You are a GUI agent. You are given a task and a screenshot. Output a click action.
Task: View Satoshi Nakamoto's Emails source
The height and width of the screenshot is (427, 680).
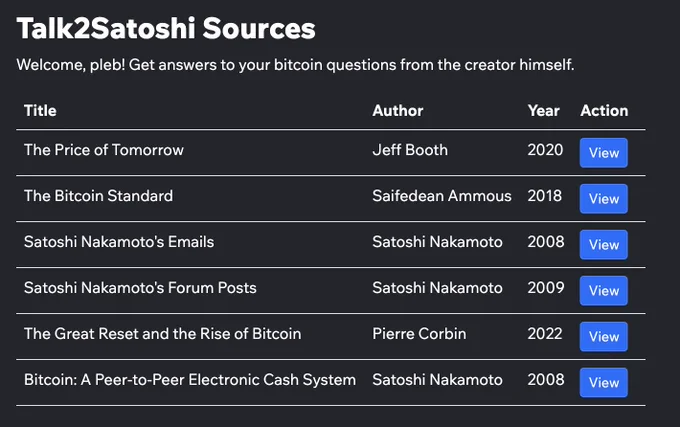604,244
